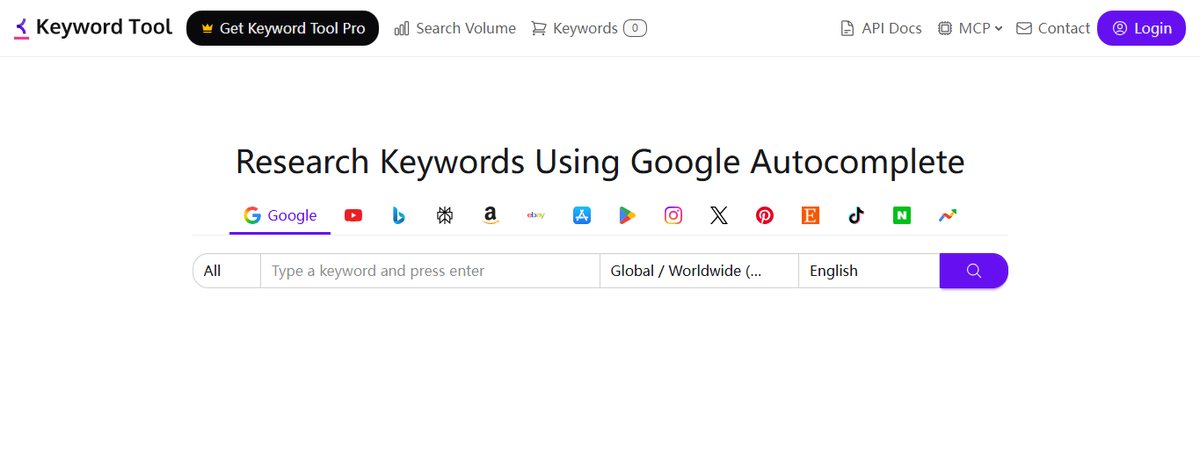Viewport: 1200px width, 457px height.
Task: Select the Pinterest icon tab
Action: point(765,215)
